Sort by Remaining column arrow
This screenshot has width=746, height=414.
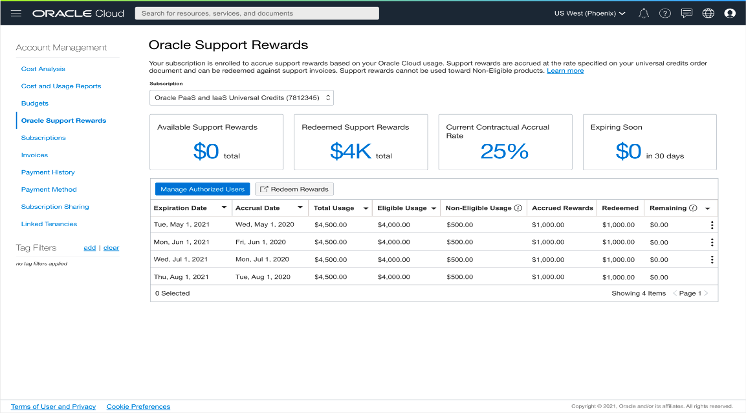(707, 208)
